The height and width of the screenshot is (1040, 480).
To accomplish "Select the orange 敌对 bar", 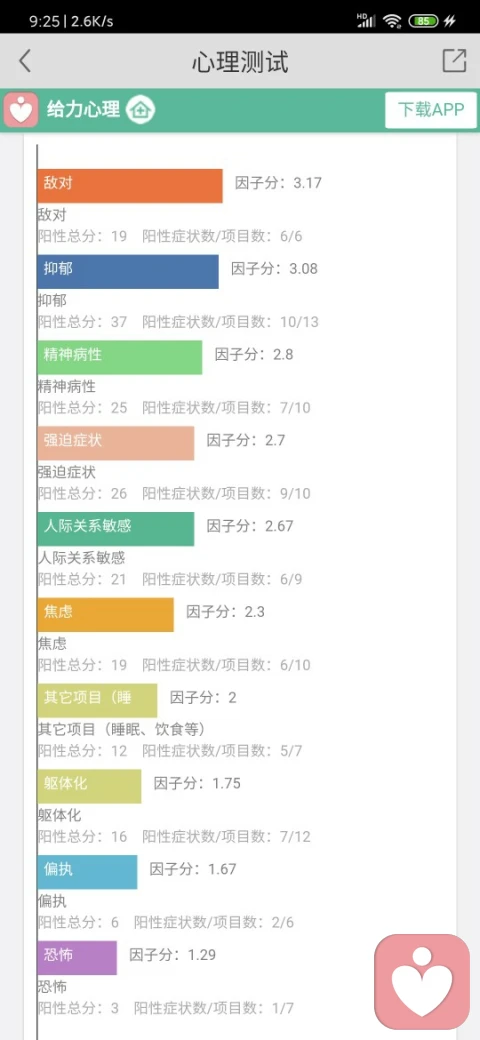I will (130, 186).
